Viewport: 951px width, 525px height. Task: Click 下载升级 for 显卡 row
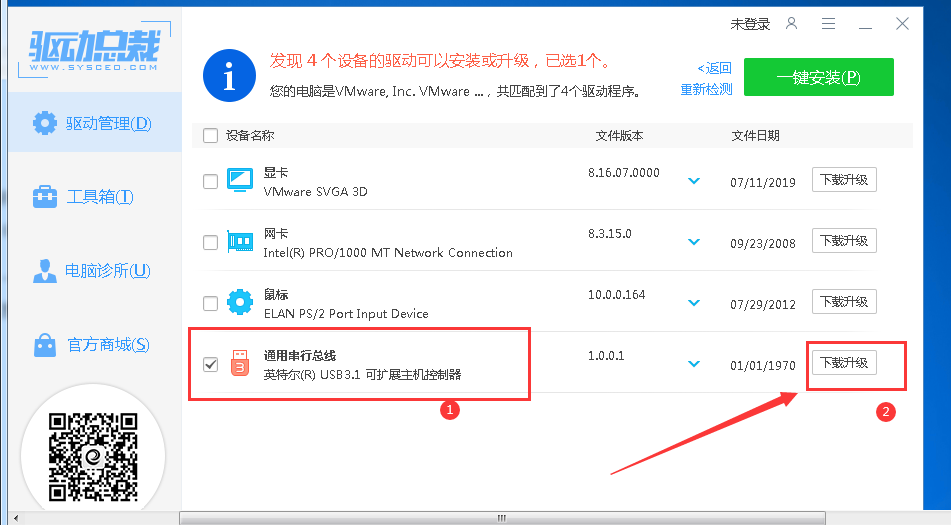click(844, 179)
